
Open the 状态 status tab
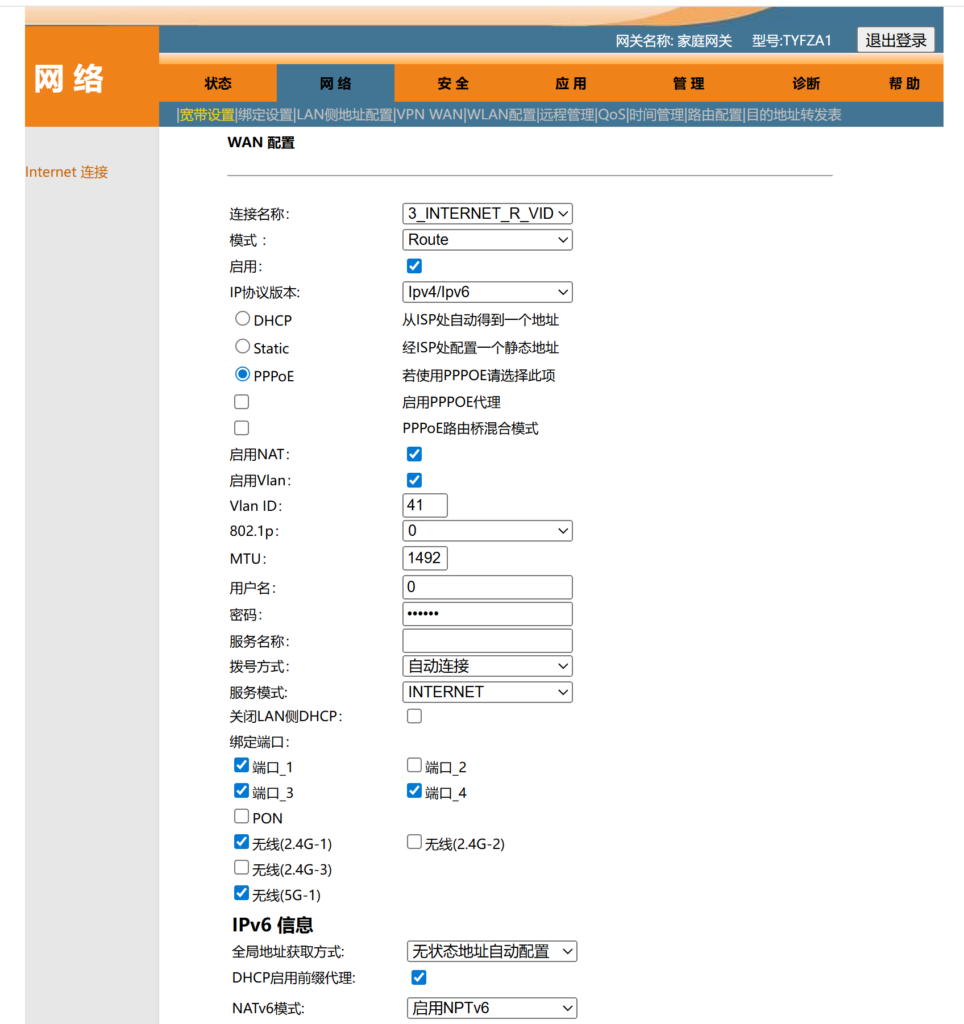(x=218, y=84)
